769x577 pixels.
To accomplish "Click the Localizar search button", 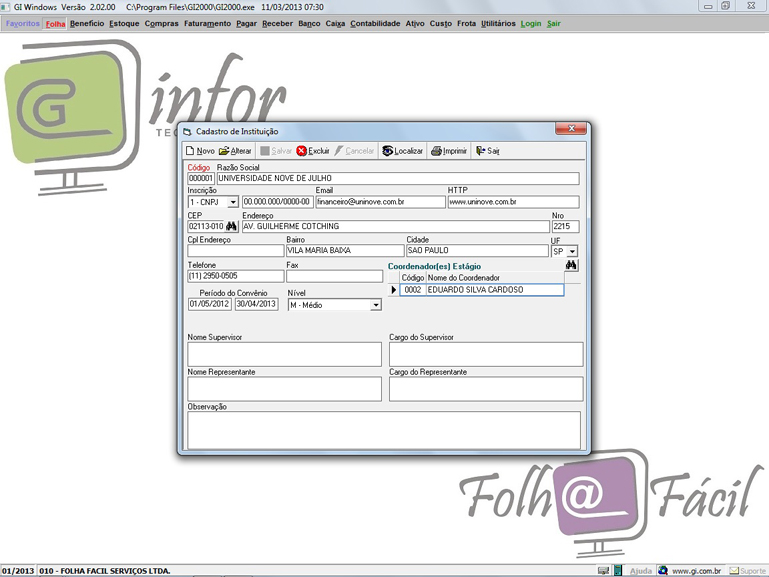I will (403, 151).
